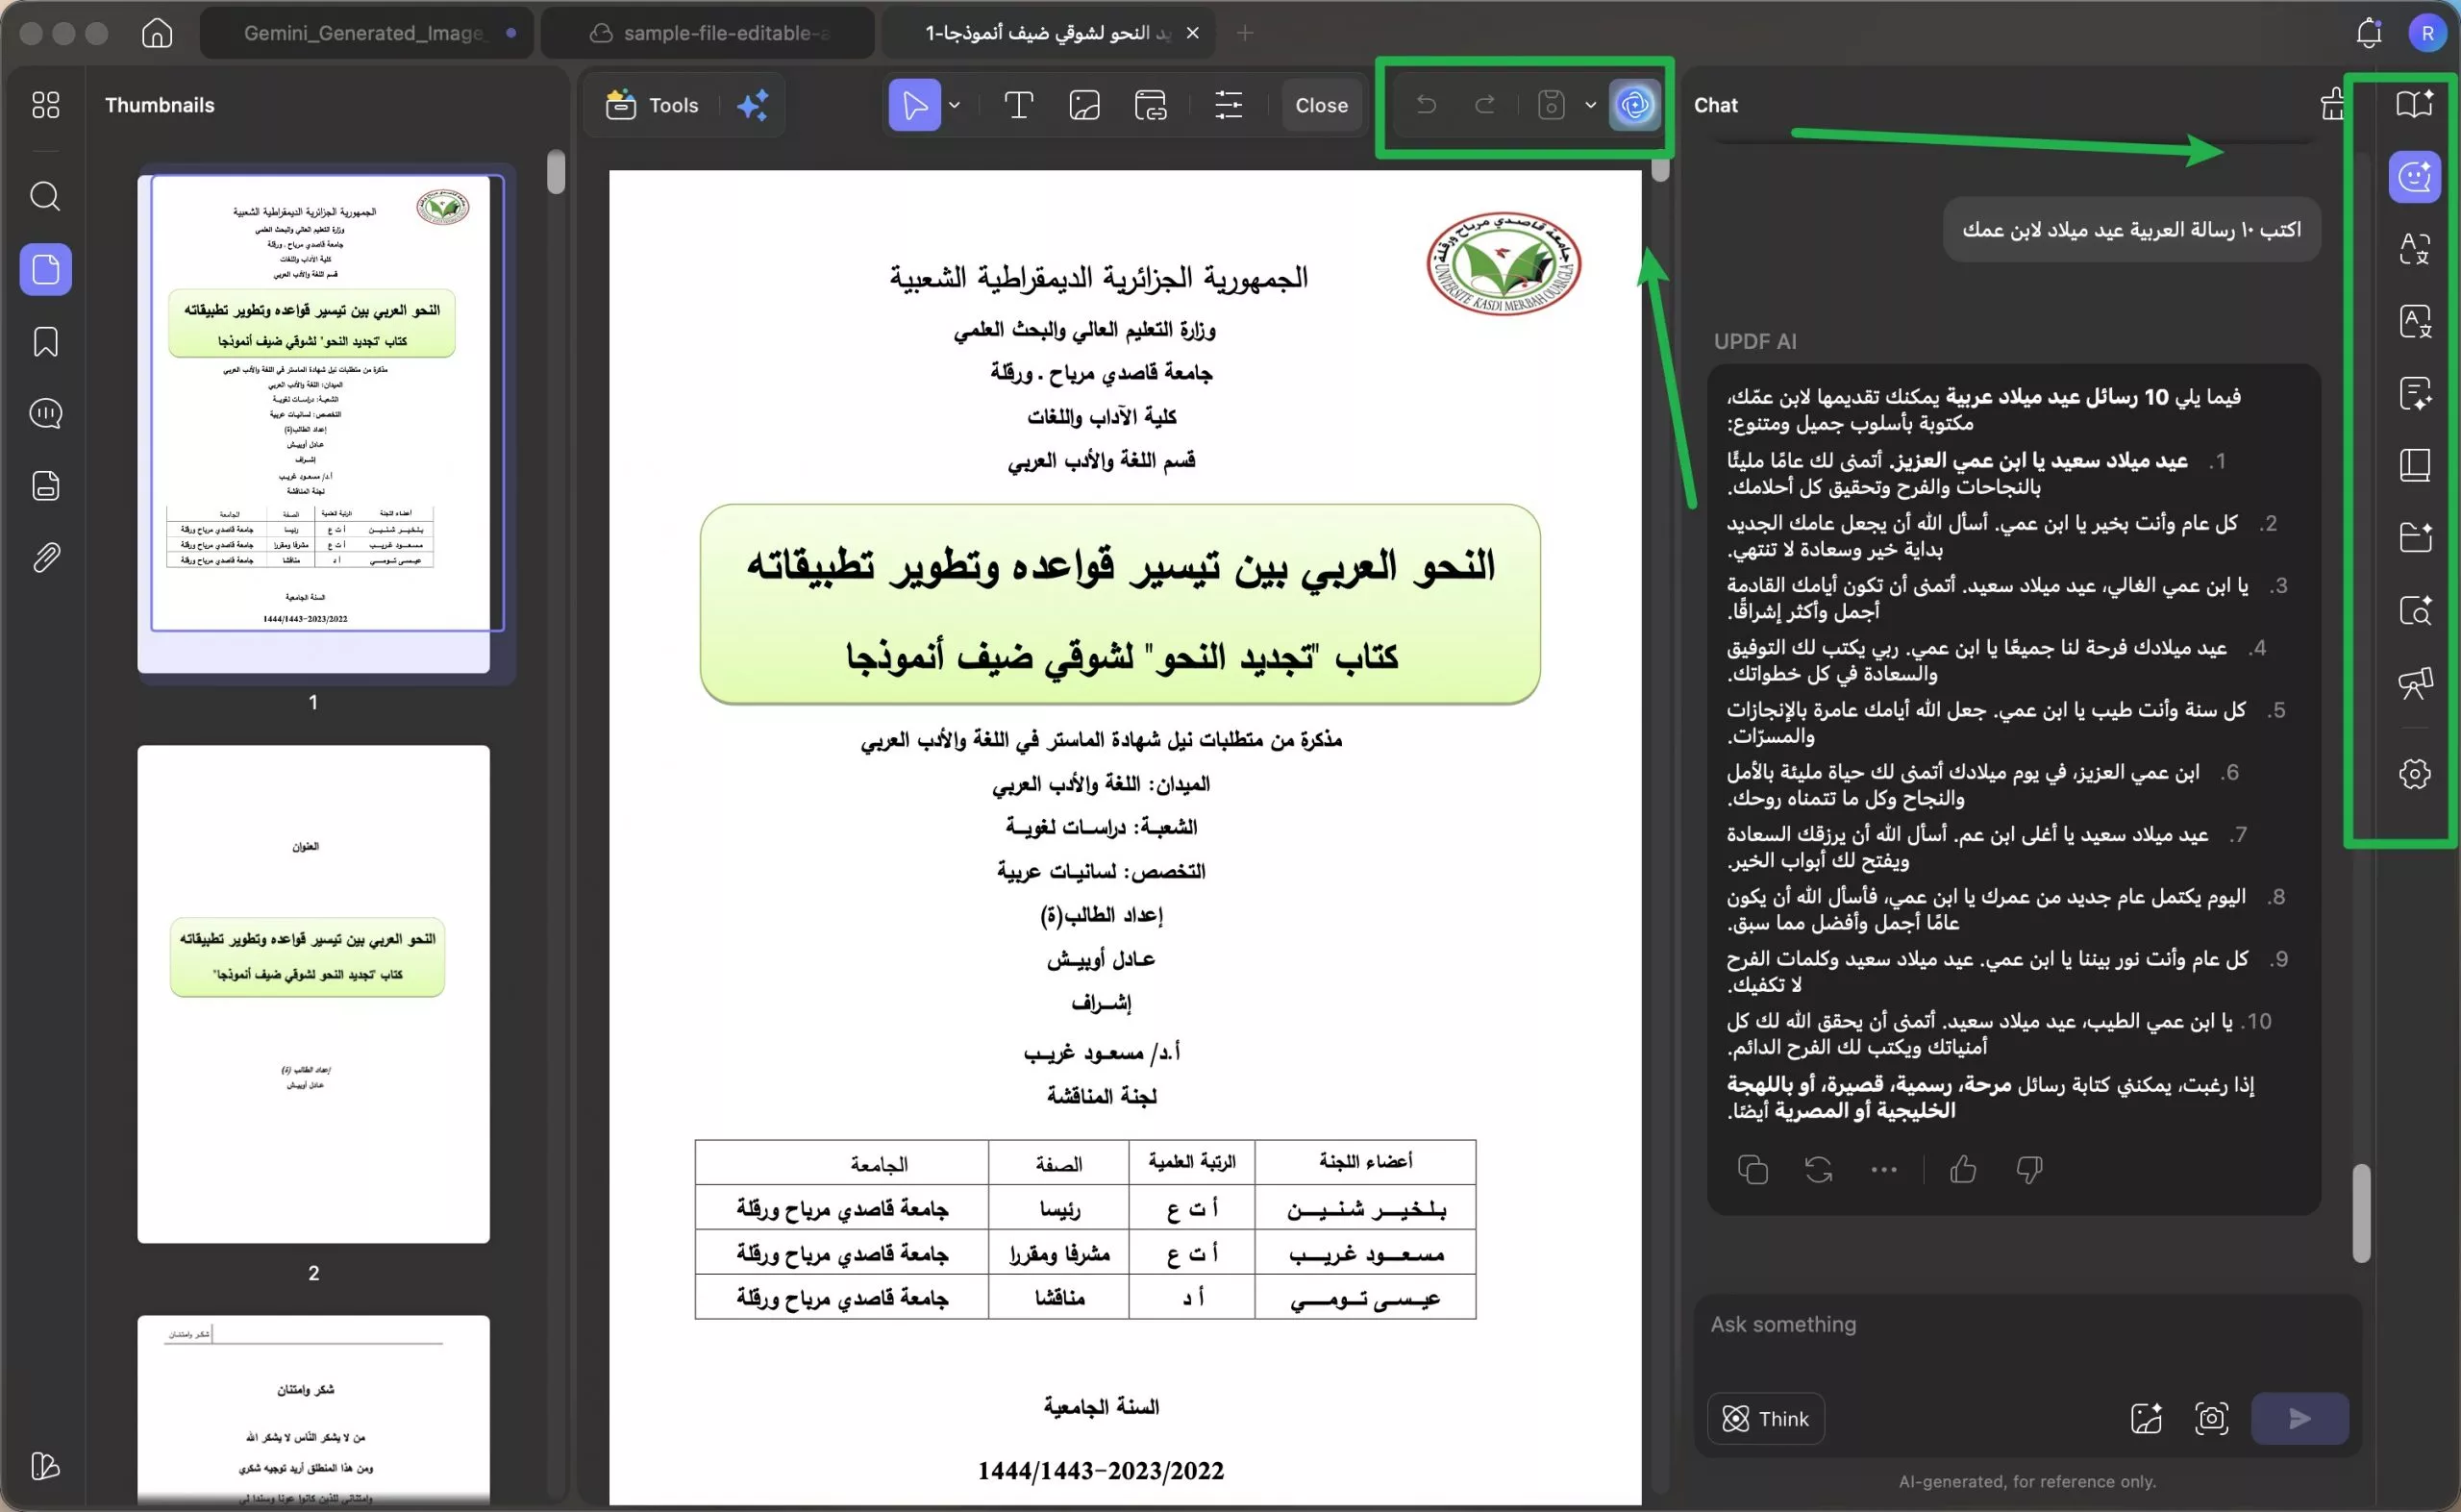
Task: Open more options ellipsis under response
Action: coord(1884,1169)
